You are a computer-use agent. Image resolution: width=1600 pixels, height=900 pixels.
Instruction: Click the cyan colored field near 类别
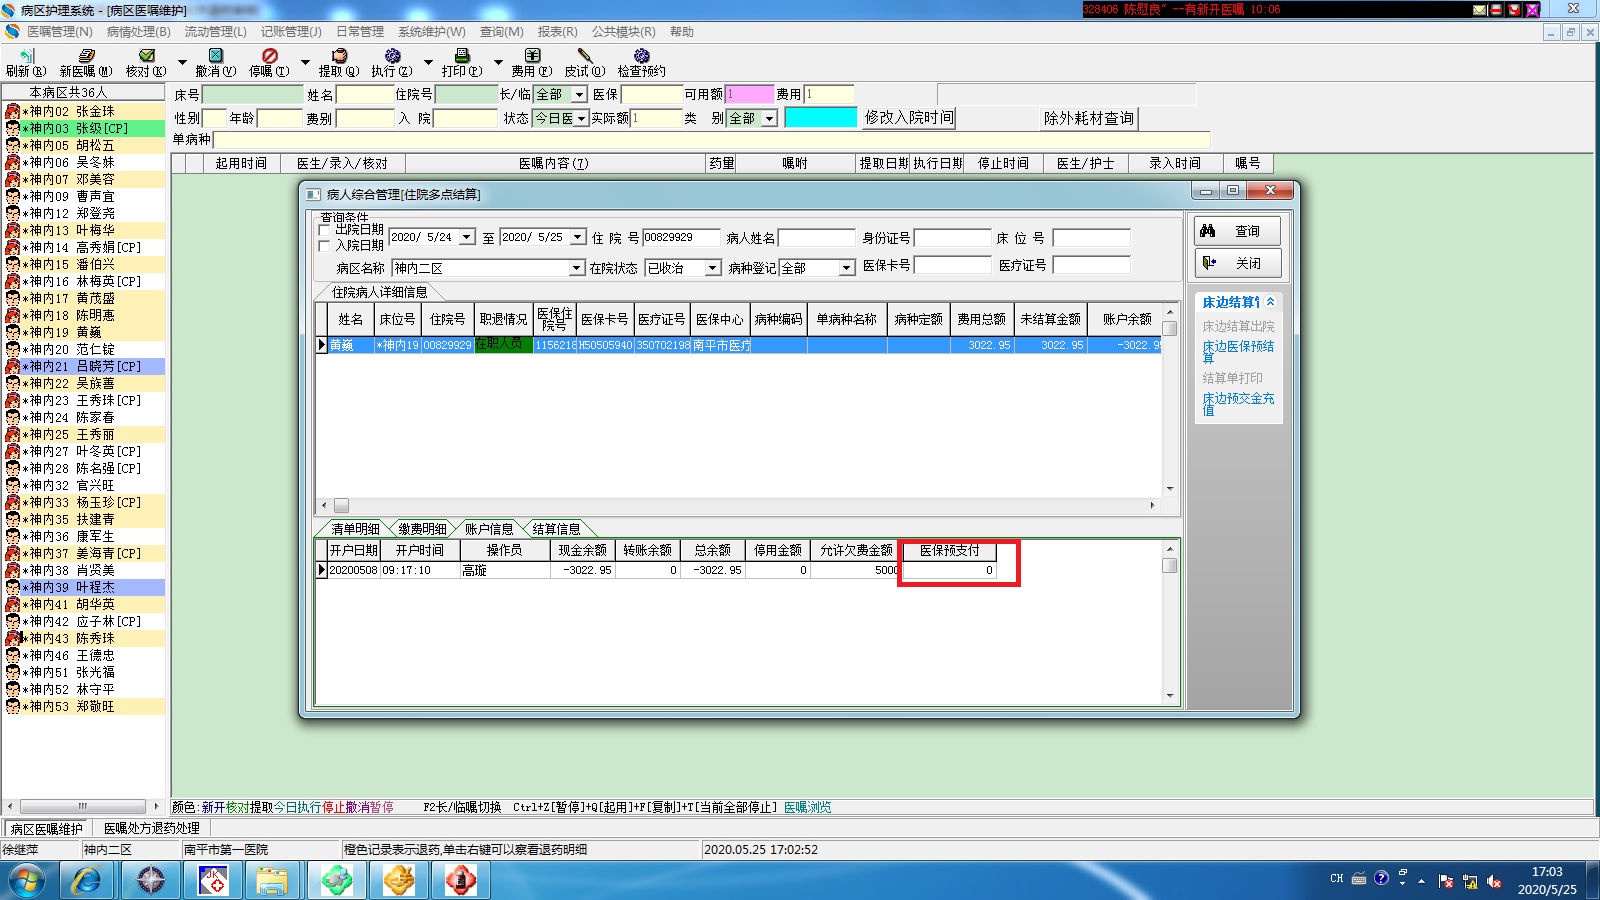[821, 118]
